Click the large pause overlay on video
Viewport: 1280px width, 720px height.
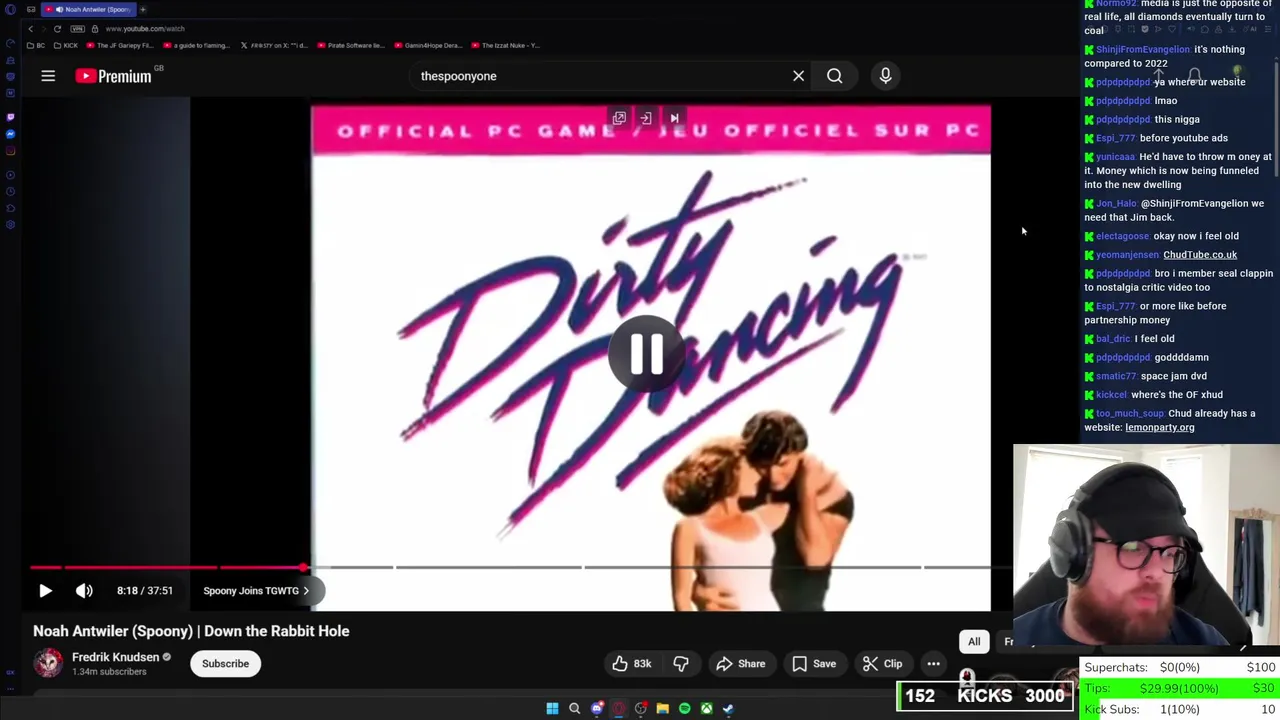646,352
